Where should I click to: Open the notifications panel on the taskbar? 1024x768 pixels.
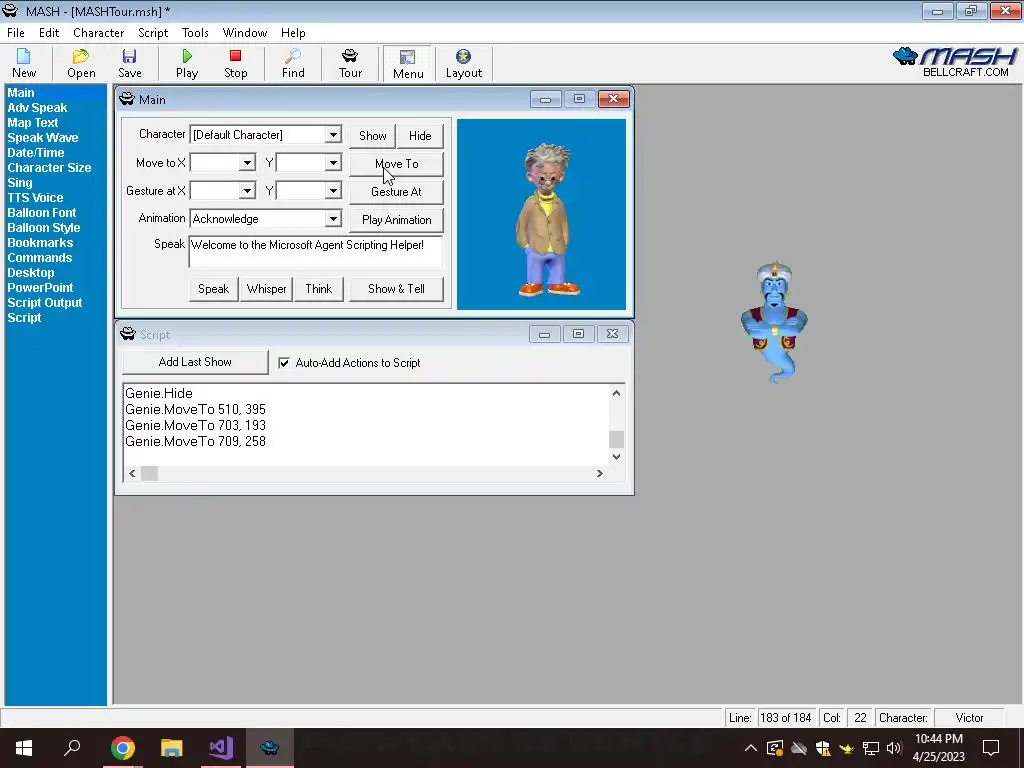click(991, 748)
